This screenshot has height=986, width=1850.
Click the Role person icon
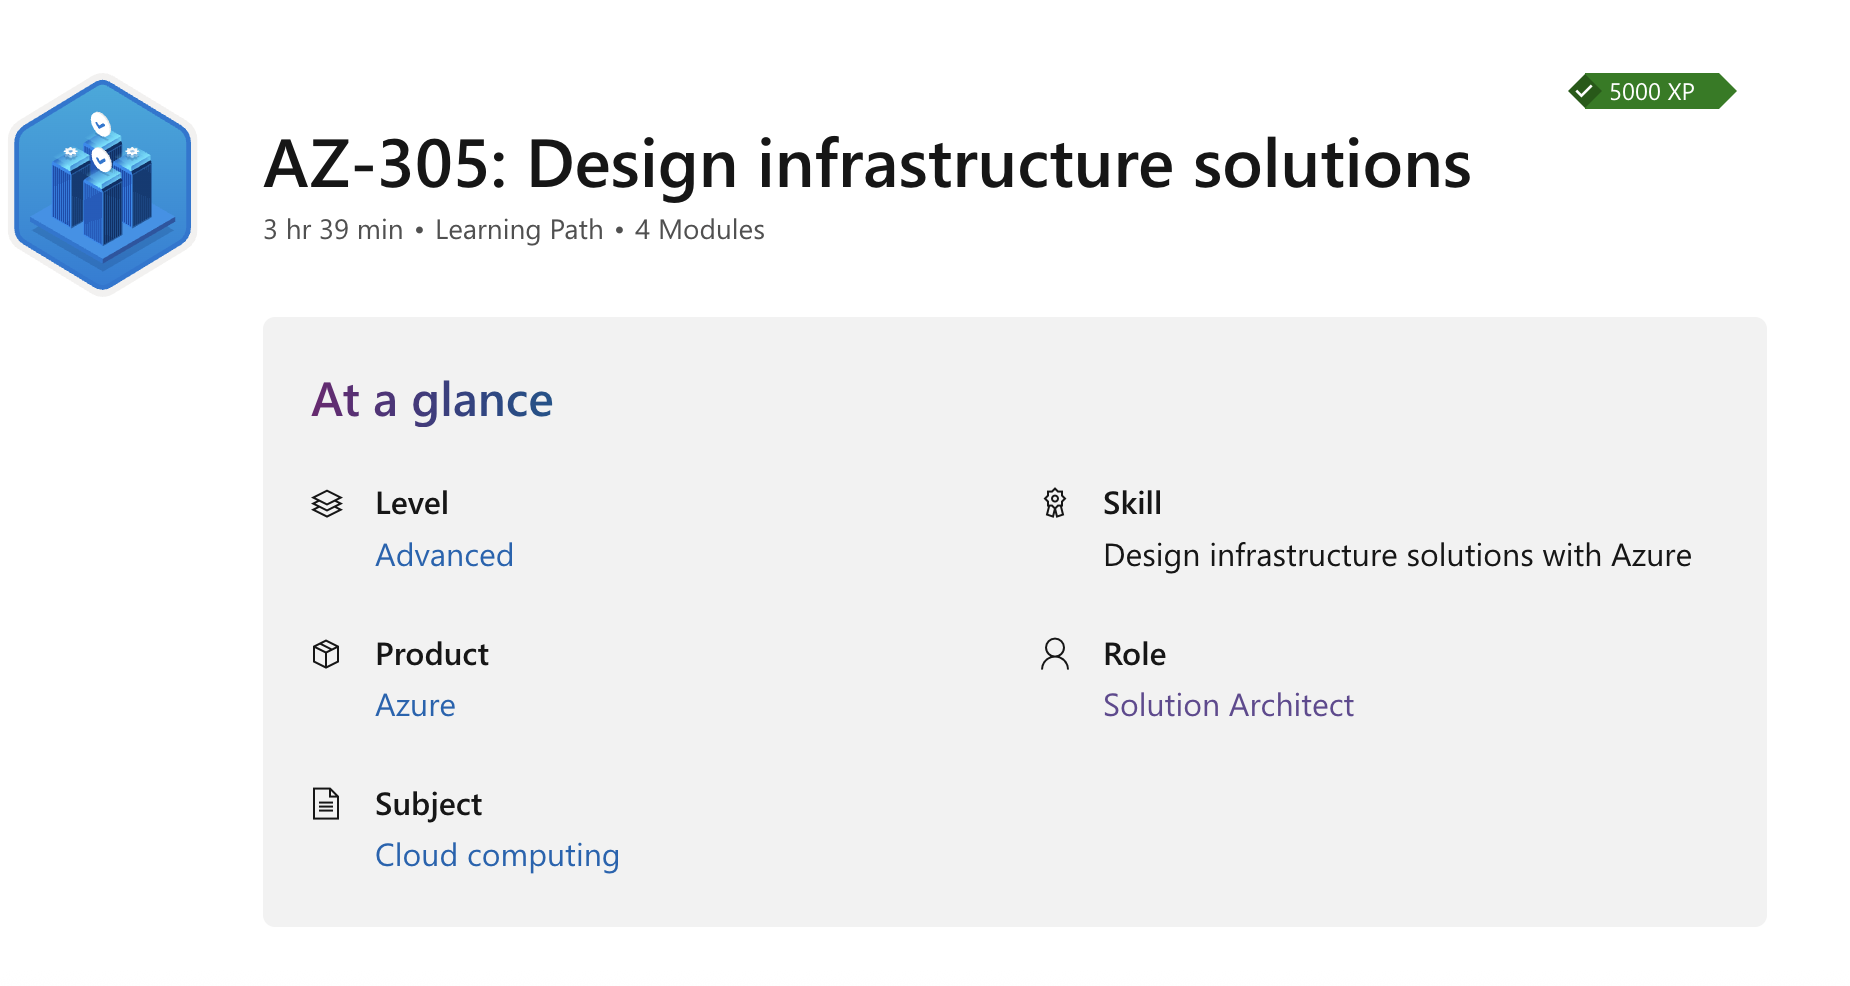tap(1055, 654)
